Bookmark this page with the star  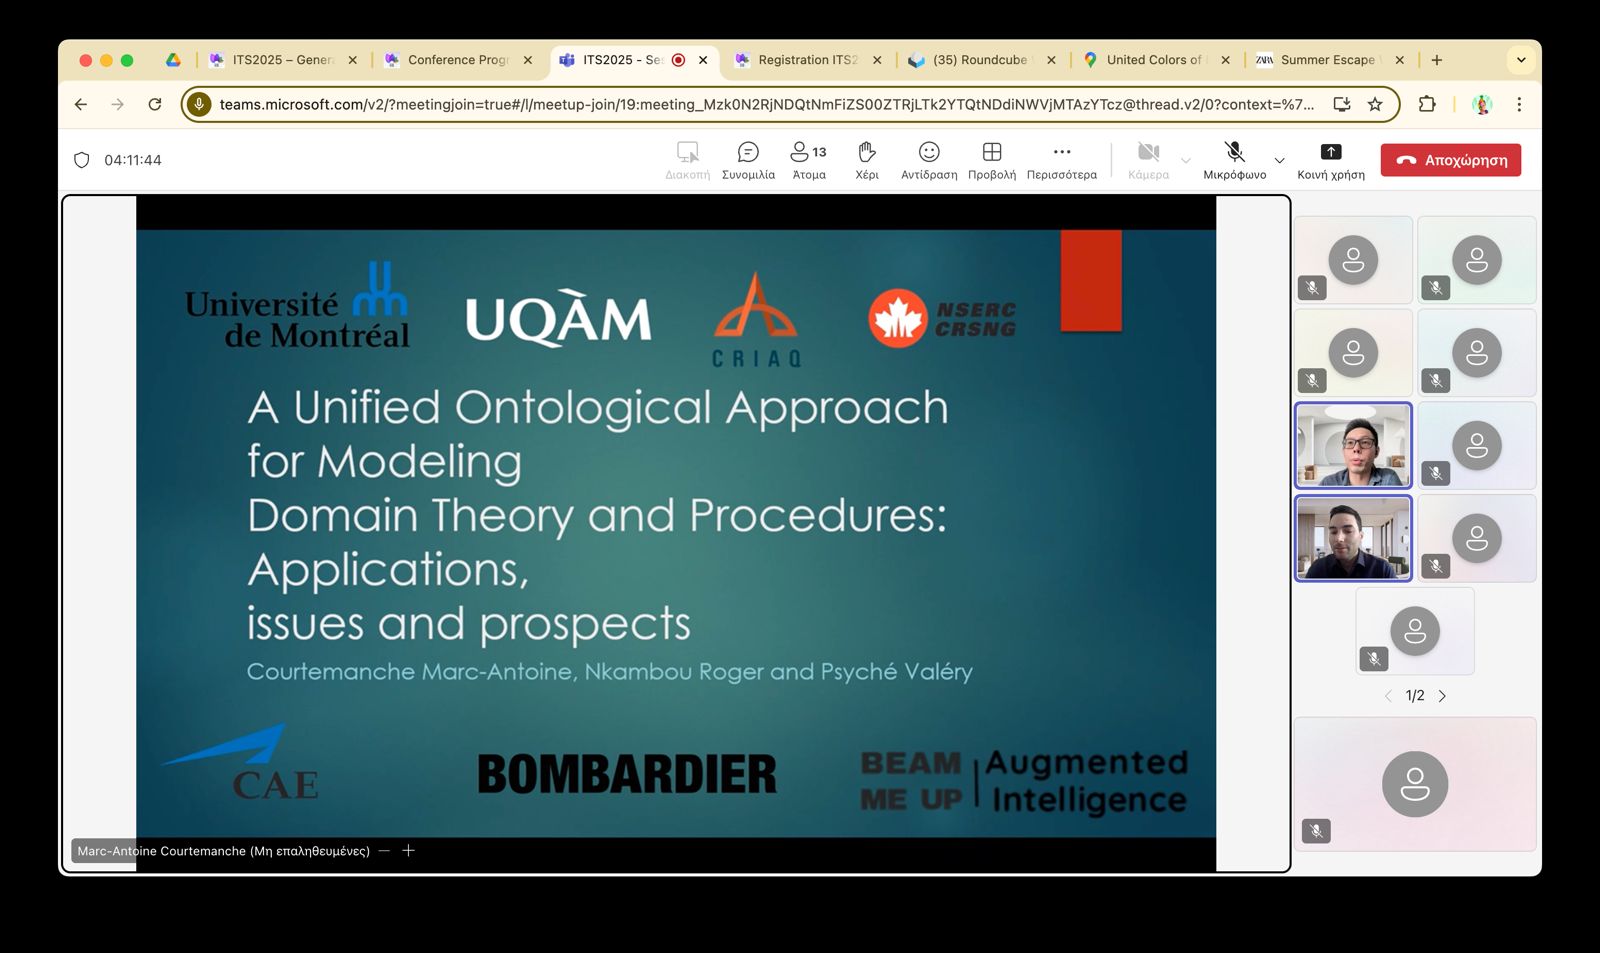(1375, 104)
